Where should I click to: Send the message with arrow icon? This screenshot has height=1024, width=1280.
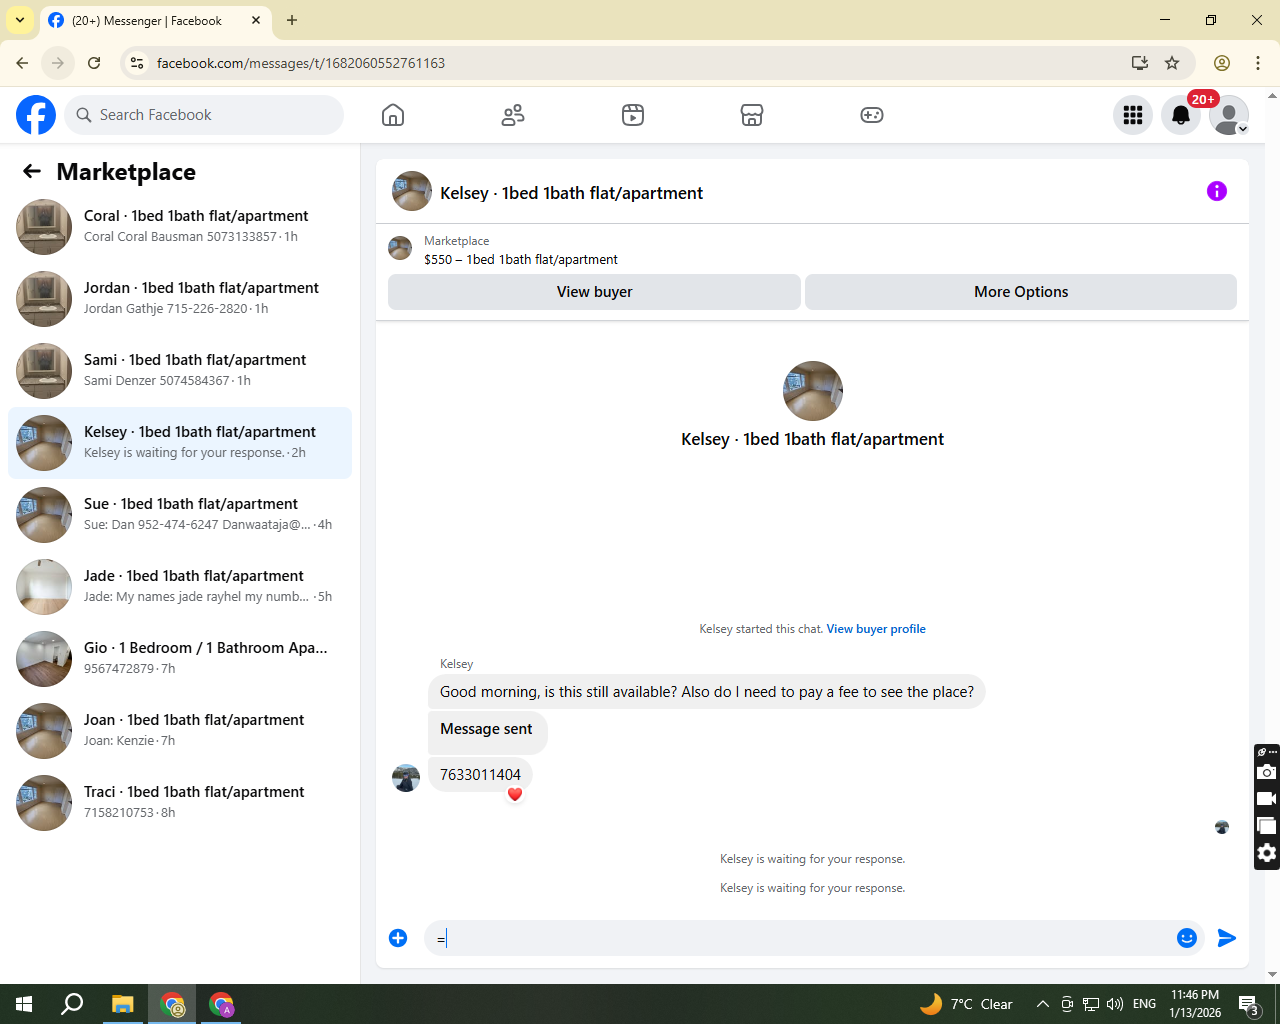[x=1227, y=938]
